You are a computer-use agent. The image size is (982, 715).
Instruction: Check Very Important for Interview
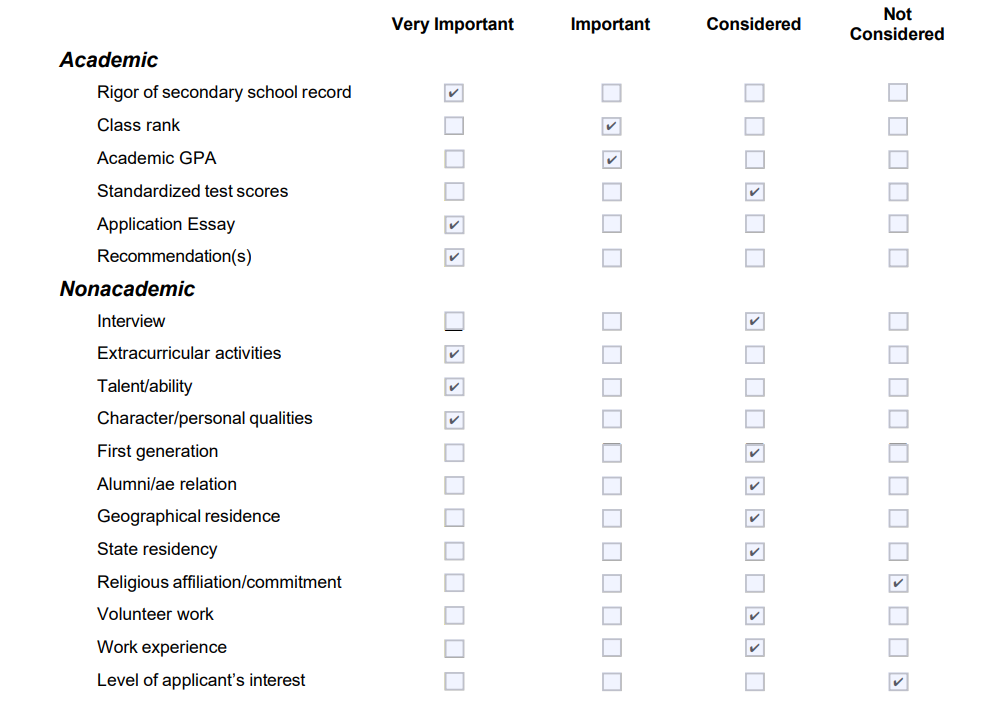454,321
